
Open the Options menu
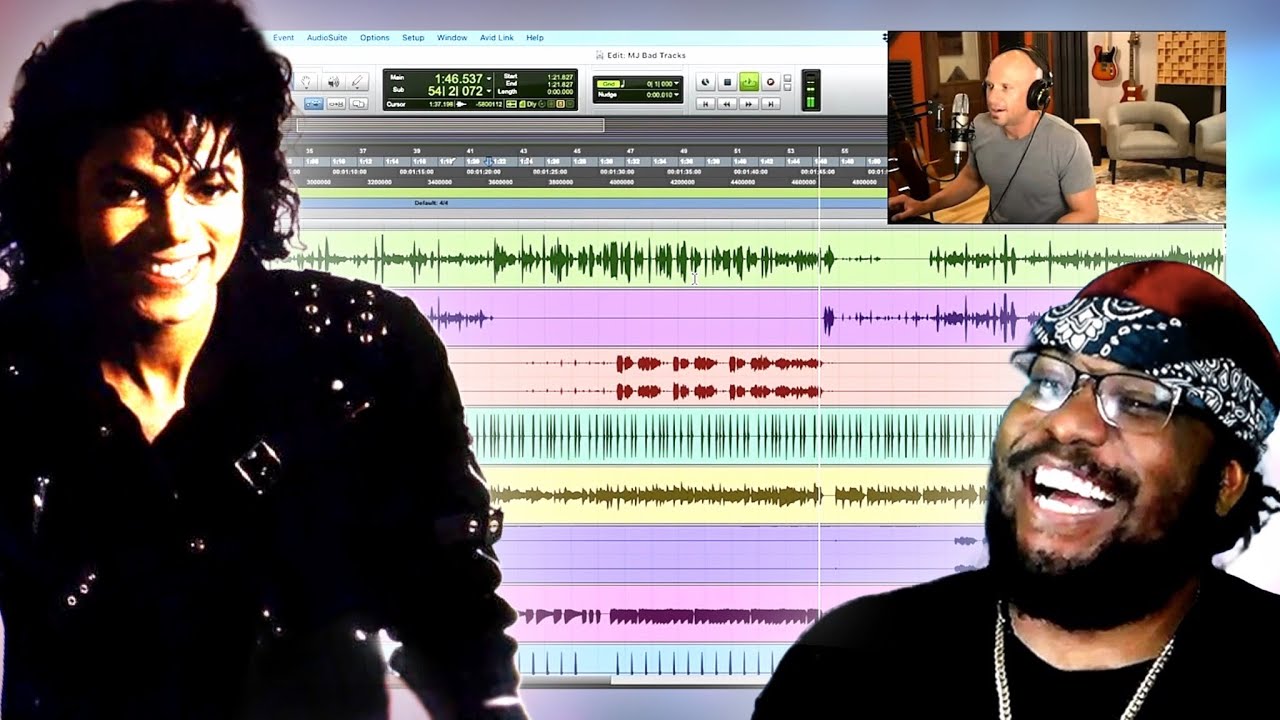pos(374,38)
